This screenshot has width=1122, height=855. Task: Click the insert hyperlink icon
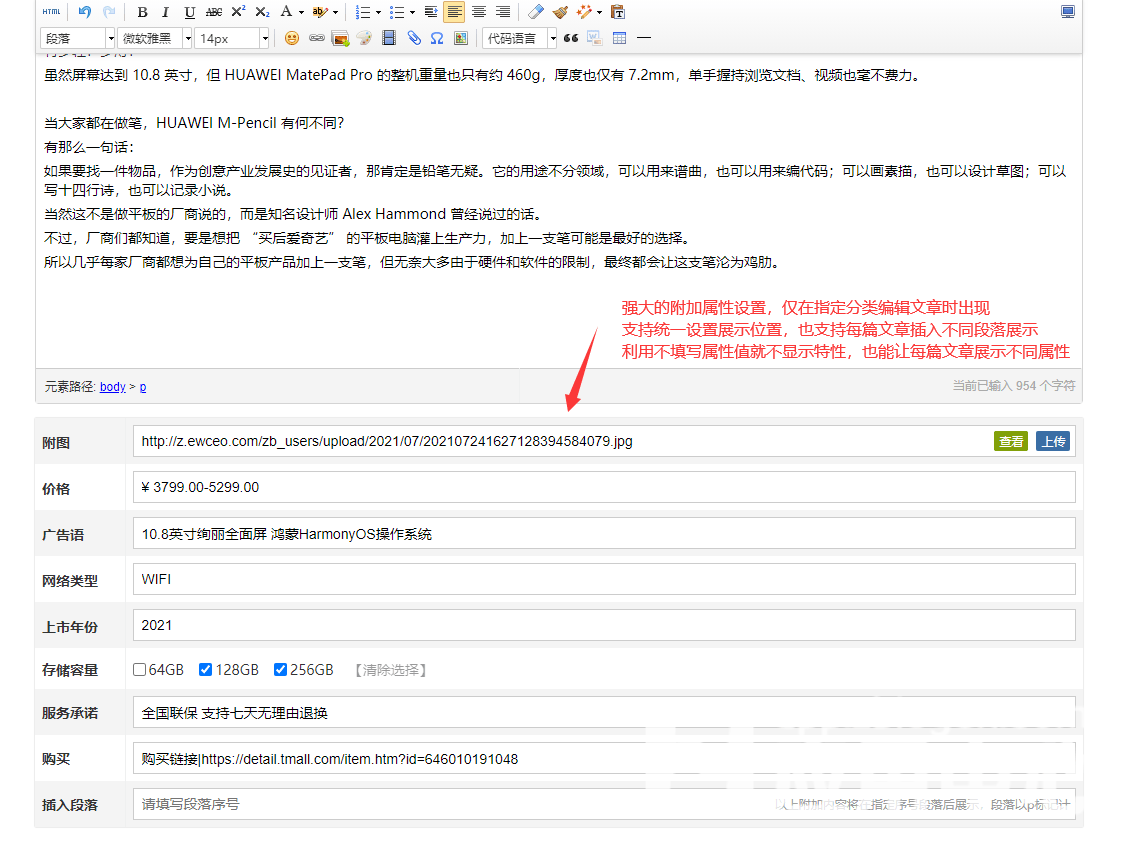pos(317,38)
